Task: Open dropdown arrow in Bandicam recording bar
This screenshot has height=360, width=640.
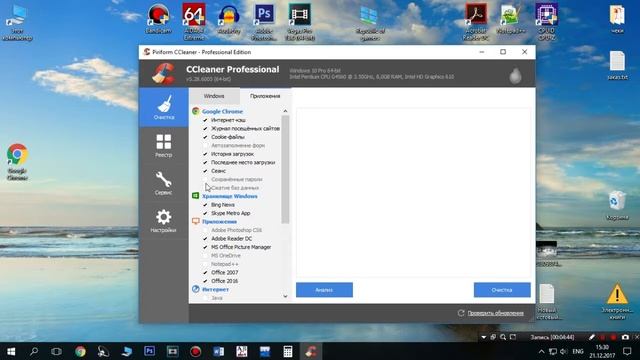Action: 483,337
